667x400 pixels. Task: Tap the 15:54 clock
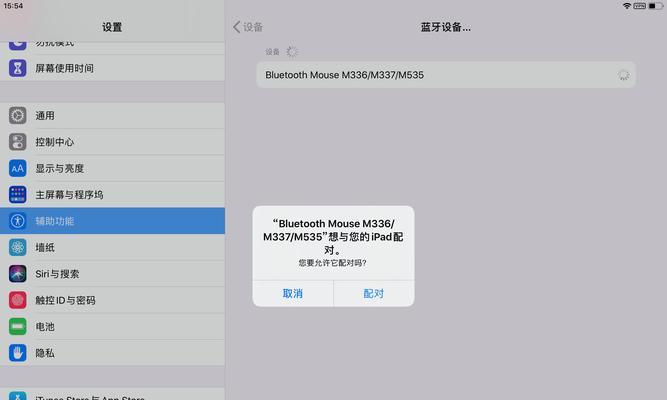click(13, 6)
